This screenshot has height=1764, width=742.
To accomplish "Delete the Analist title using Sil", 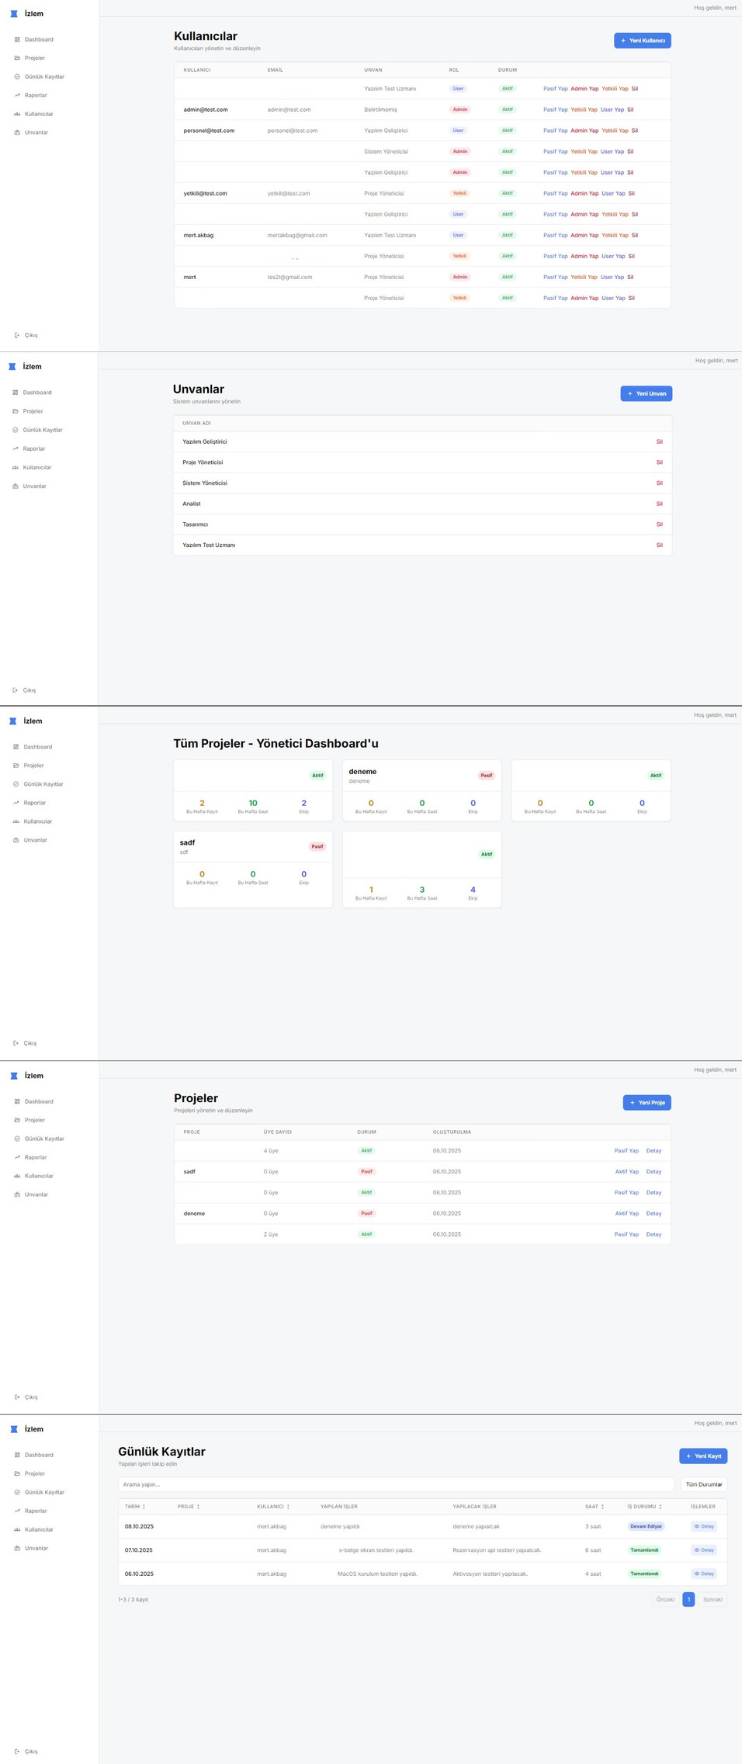I will click(659, 504).
